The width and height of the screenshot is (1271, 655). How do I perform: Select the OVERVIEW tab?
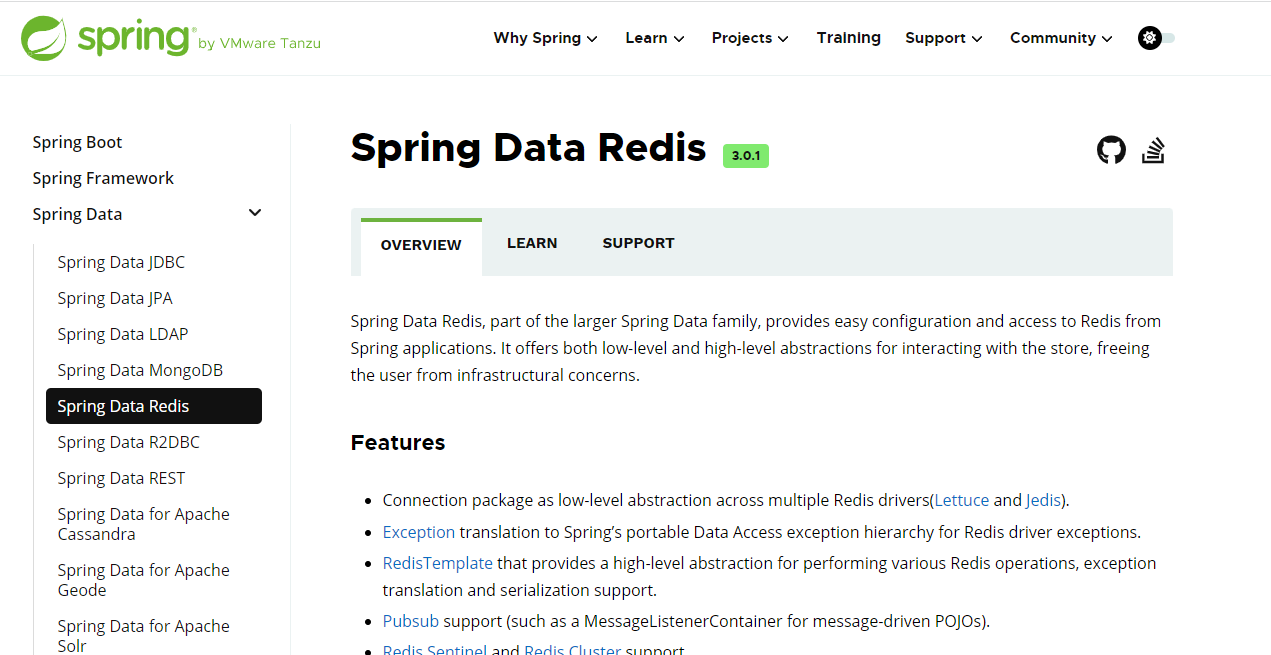[421, 245]
